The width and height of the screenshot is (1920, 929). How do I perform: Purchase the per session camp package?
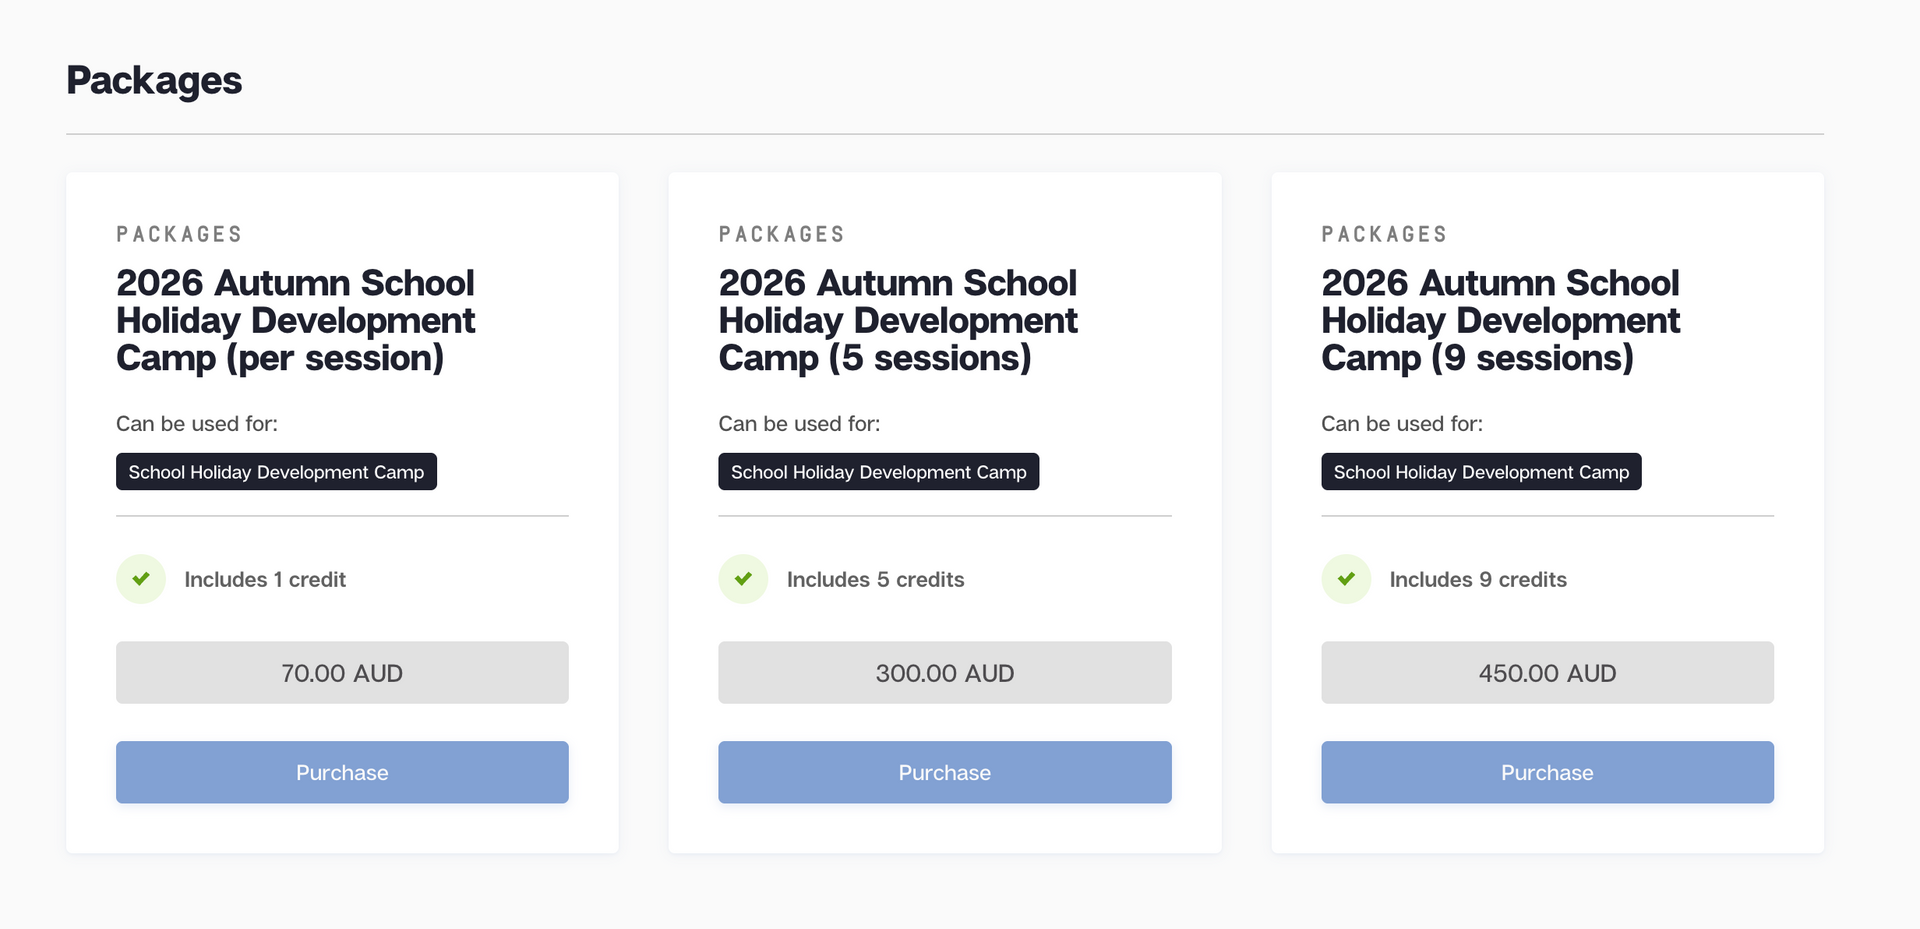click(x=342, y=772)
